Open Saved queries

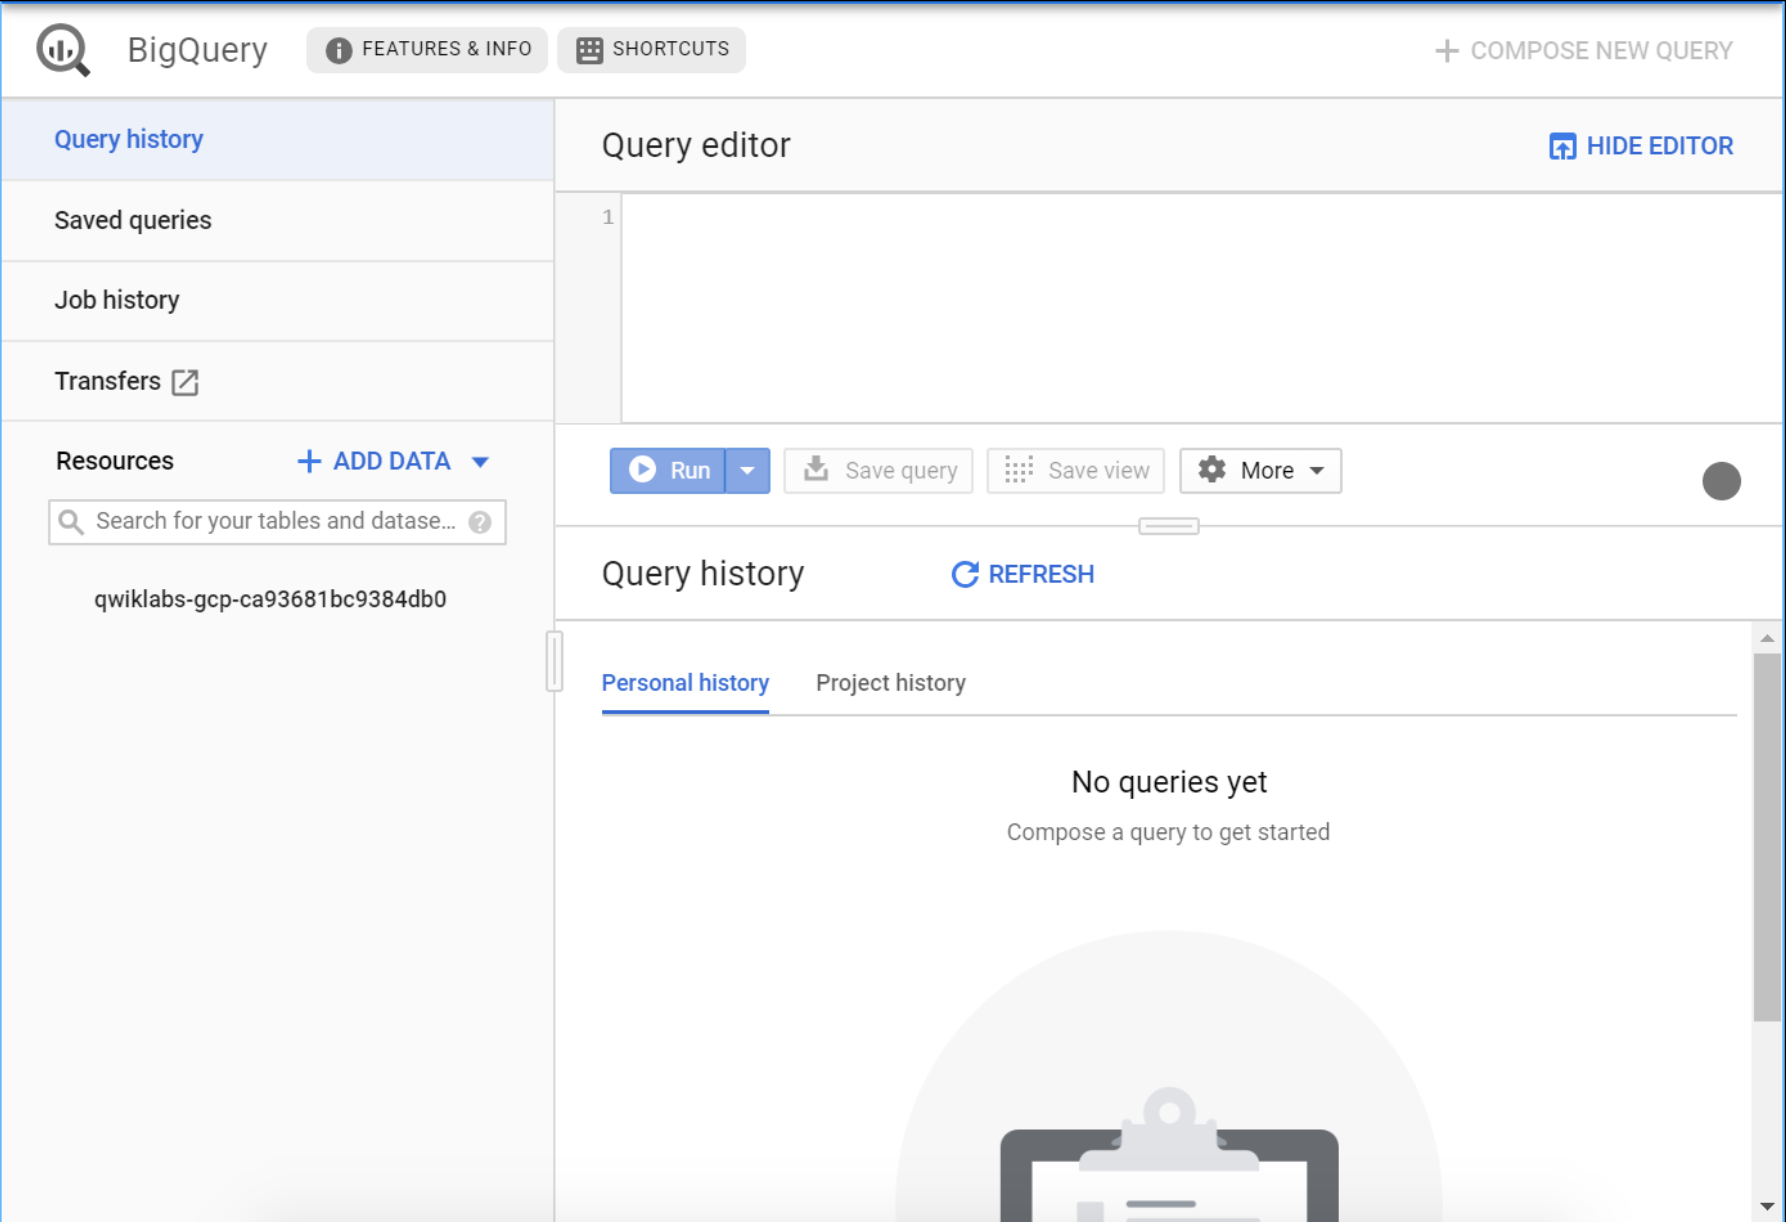(278, 220)
